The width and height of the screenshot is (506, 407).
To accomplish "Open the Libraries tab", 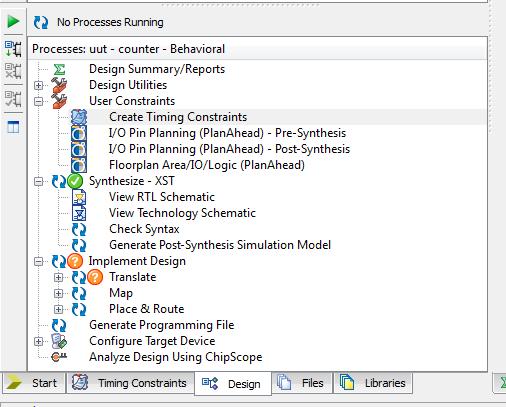I will pyautogui.click(x=373, y=383).
